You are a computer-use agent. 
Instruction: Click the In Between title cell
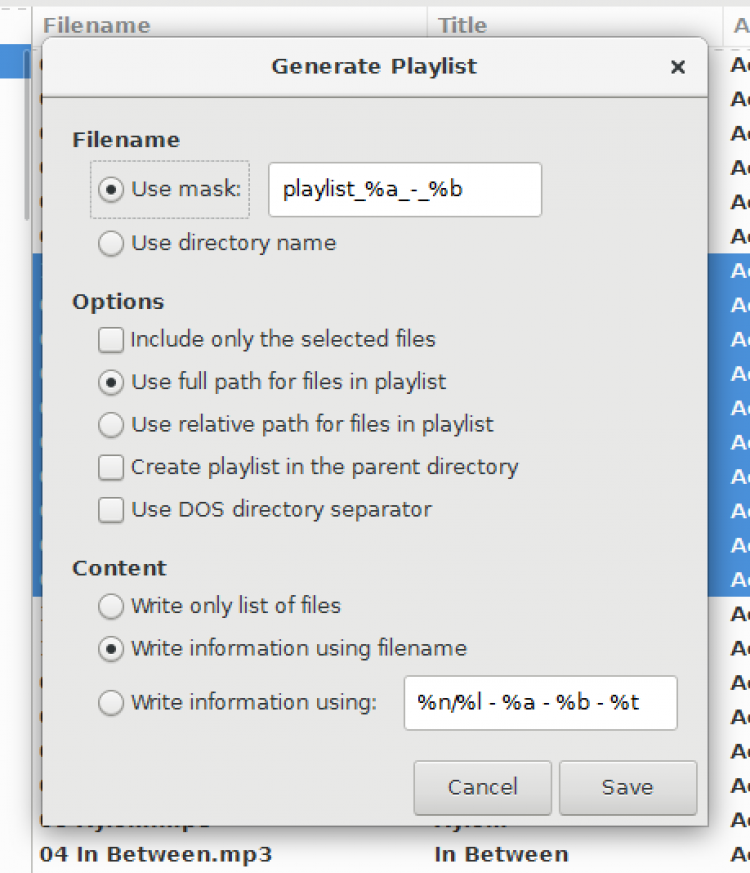coord(501,855)
